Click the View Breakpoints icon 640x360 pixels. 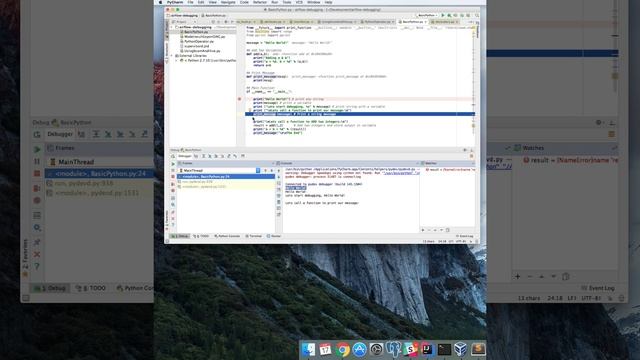tap(173, 184)
